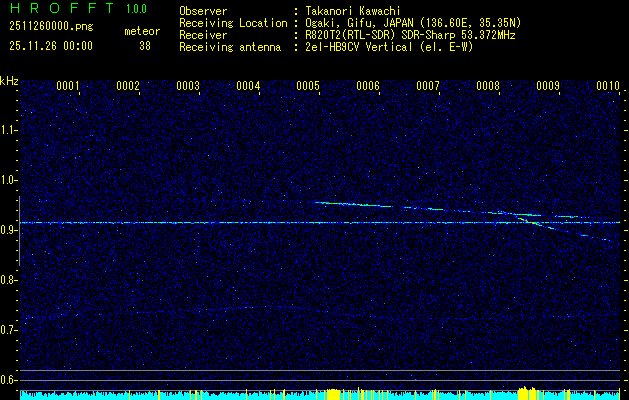
Task: Click time marker 0008
Action: pyautogui.click(x=488, y=85)
